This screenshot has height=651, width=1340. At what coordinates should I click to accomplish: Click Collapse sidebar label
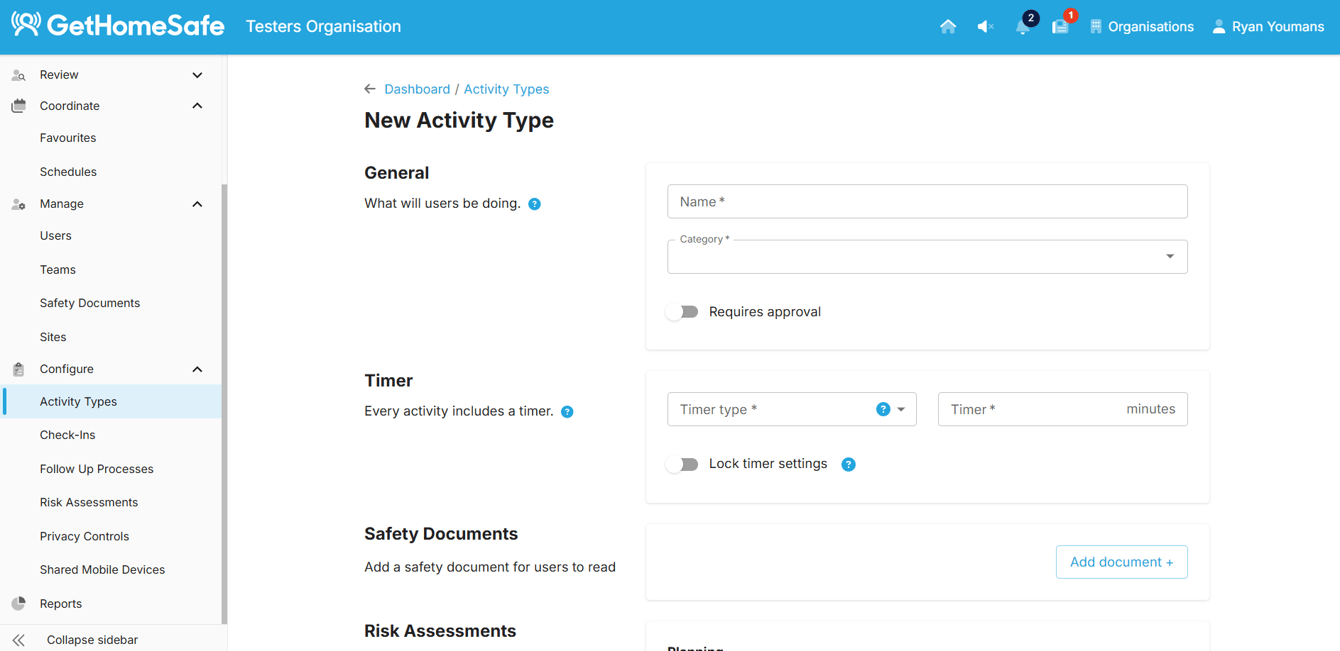coord(92,640)
